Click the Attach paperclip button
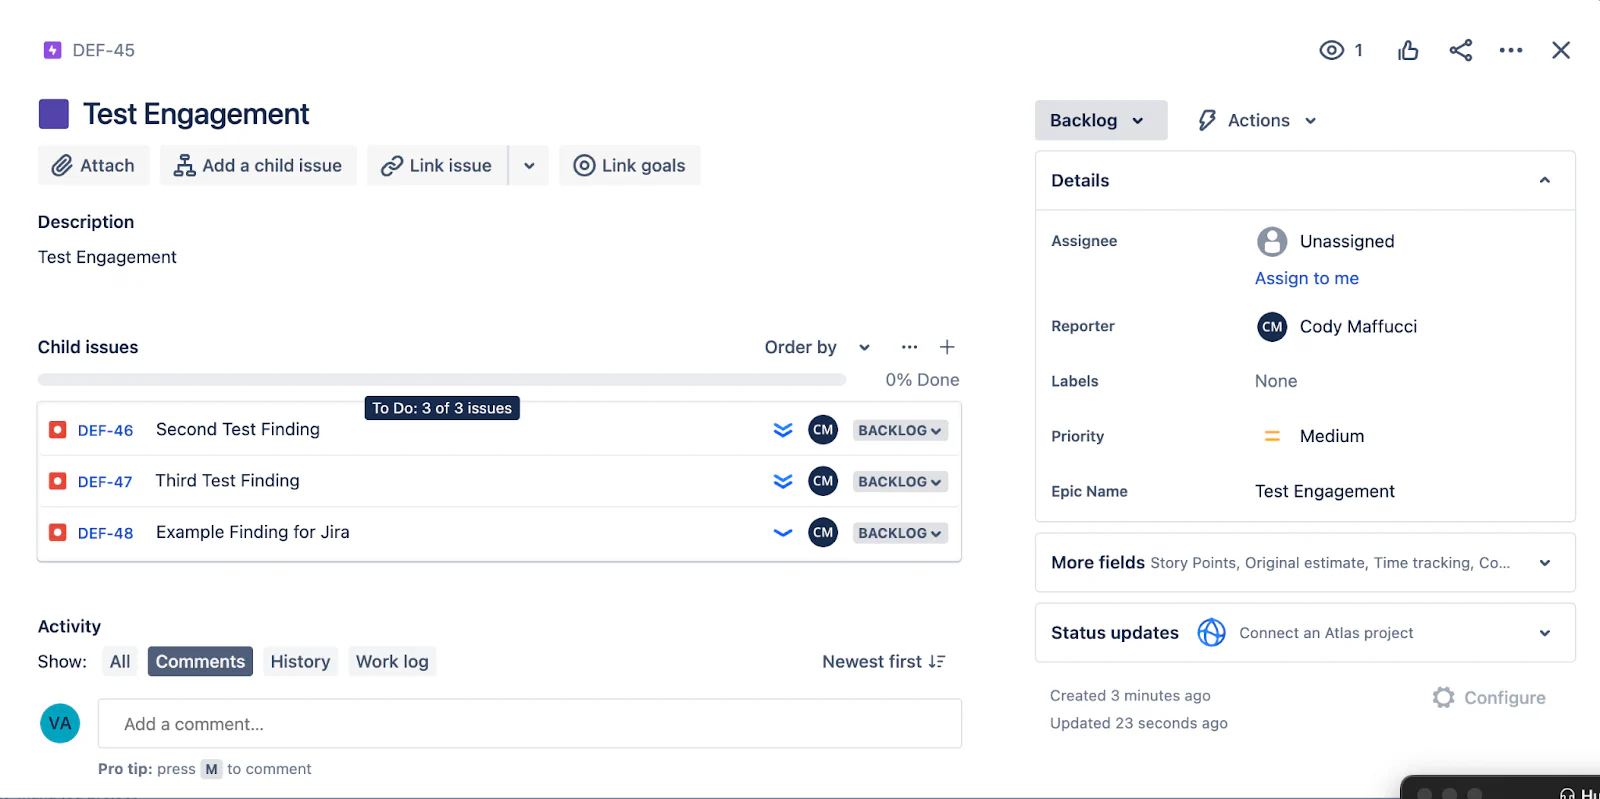The image size is (1600, 799). 93,166
